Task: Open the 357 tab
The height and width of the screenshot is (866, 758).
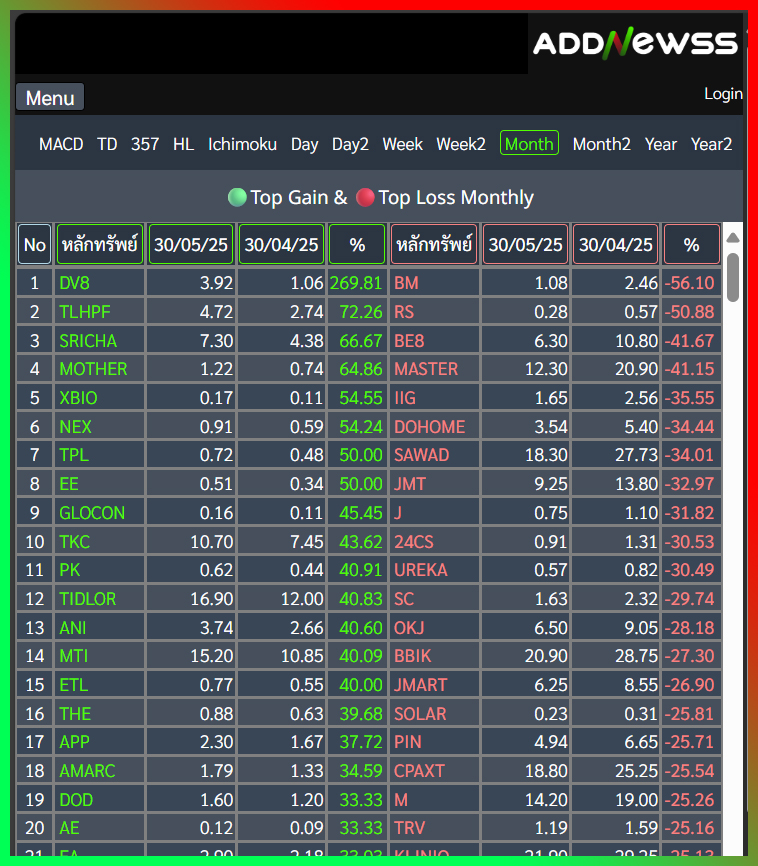Action: [145, 144]
